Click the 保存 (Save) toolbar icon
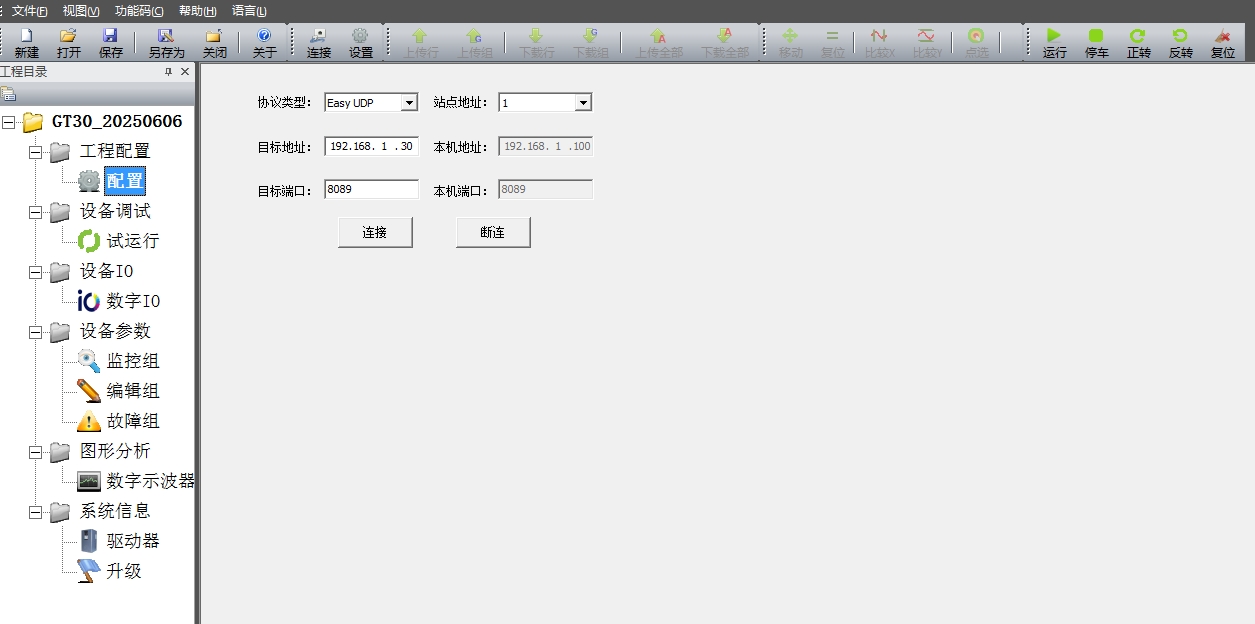 [x=111, y=42]
